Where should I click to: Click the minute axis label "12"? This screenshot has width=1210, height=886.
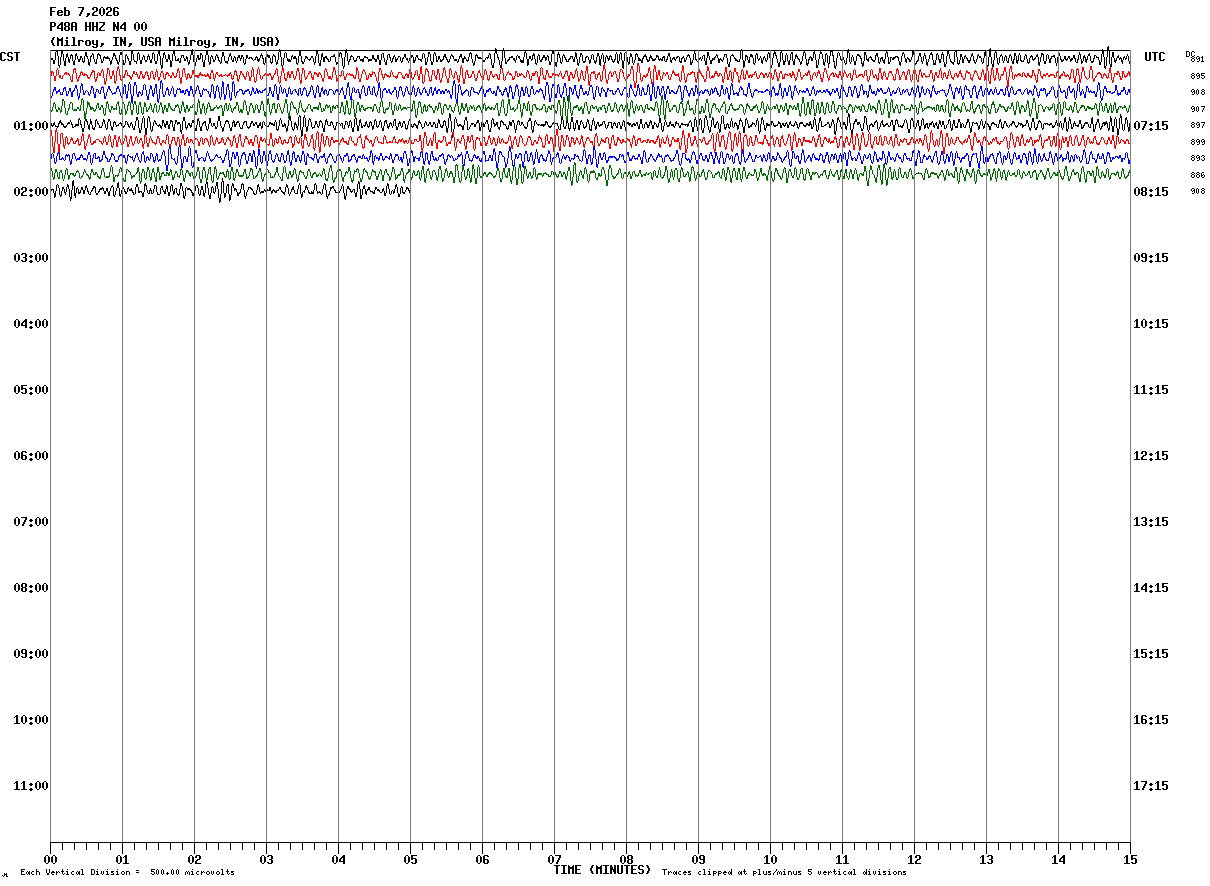point(914,859)
